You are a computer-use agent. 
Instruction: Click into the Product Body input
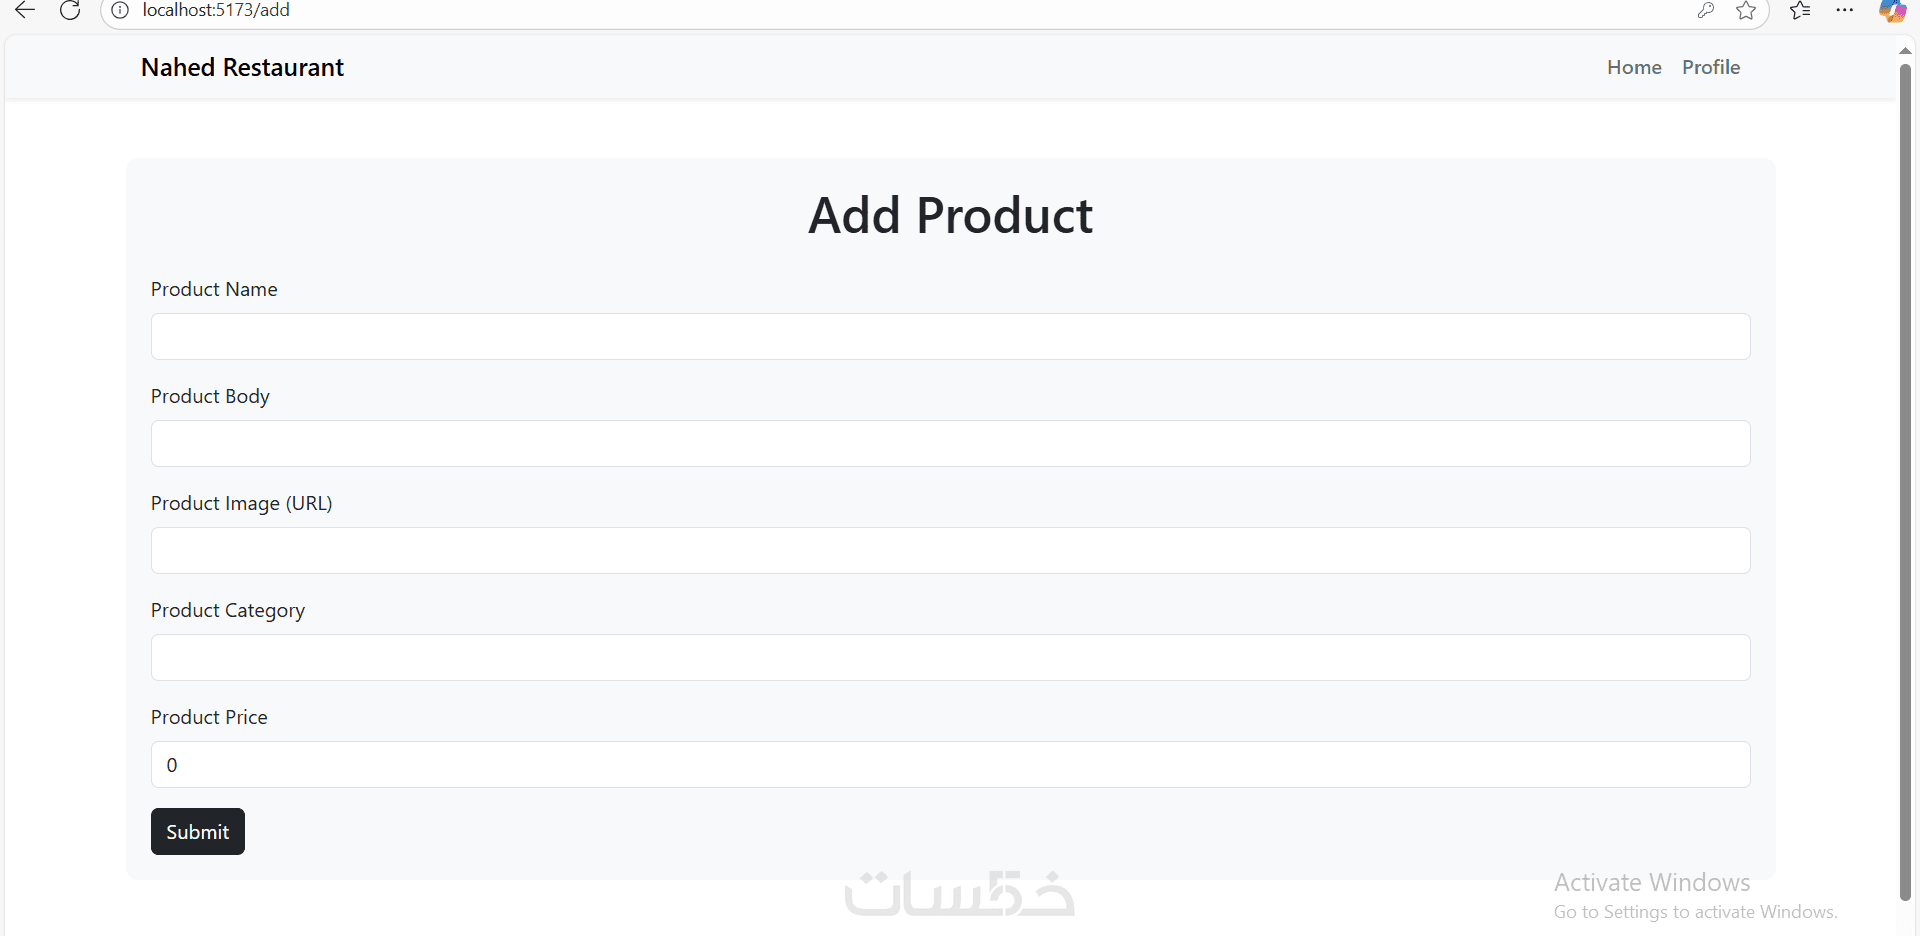tap(950, 444)
